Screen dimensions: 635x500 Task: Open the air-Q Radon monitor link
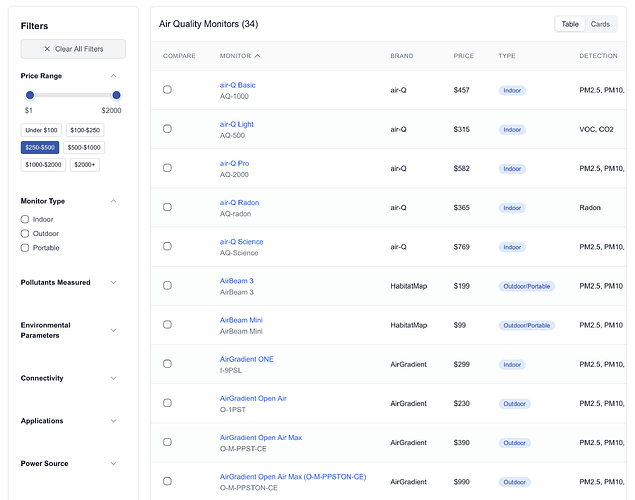pos(239,203)
